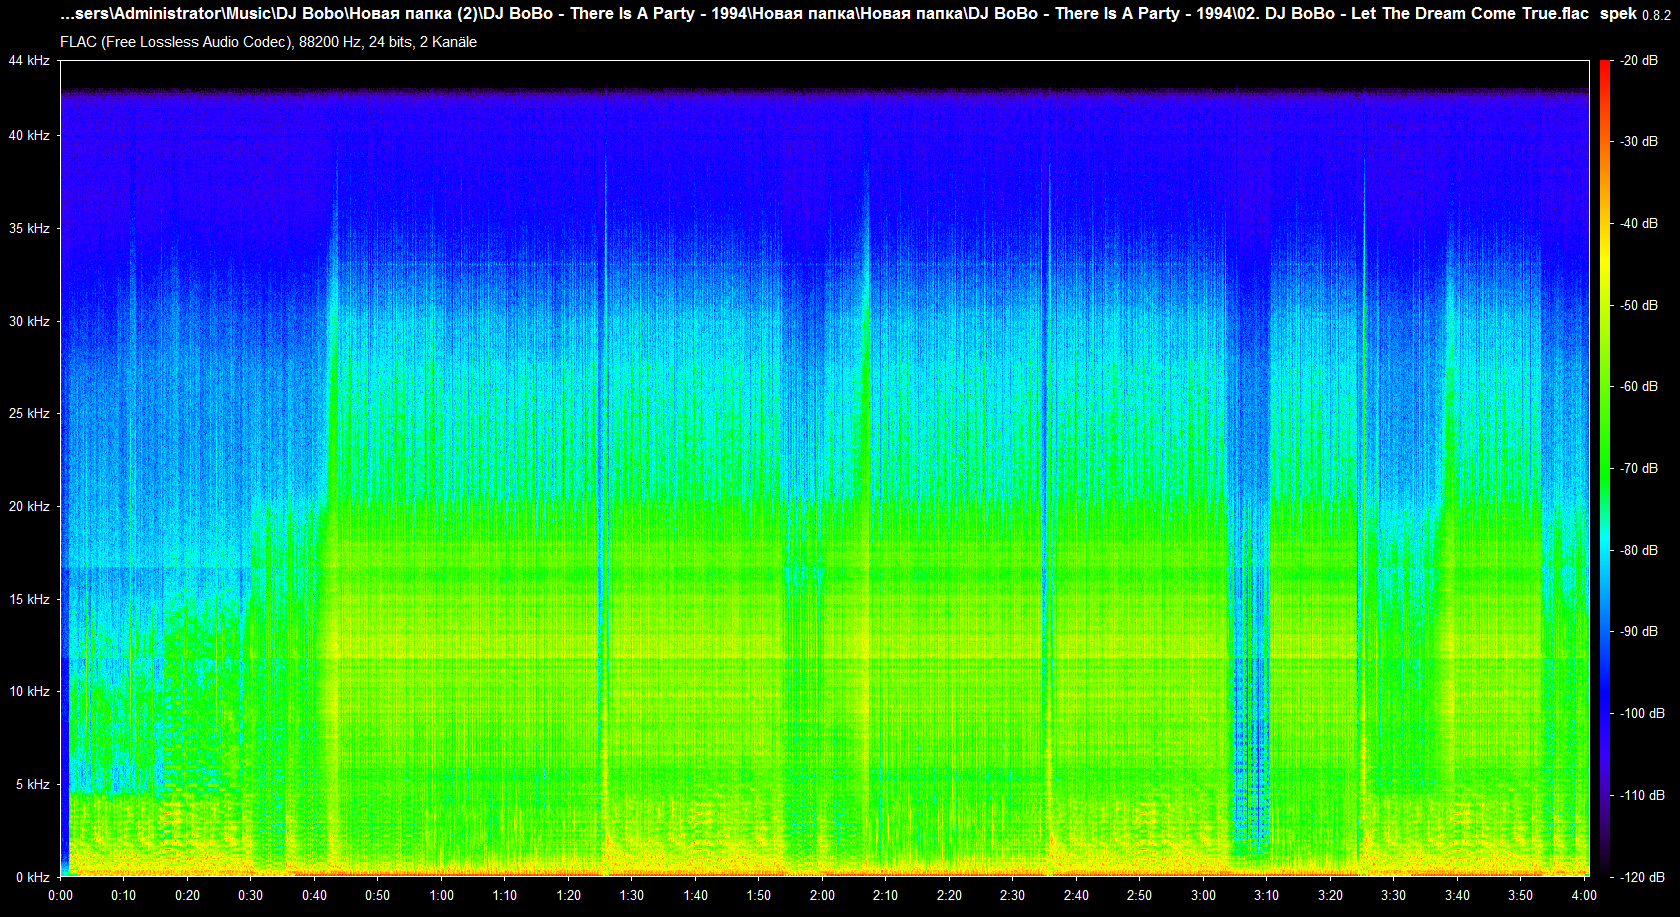
Task: Select the 10 kHz frequency label
Action: click(x=29, y=691)
